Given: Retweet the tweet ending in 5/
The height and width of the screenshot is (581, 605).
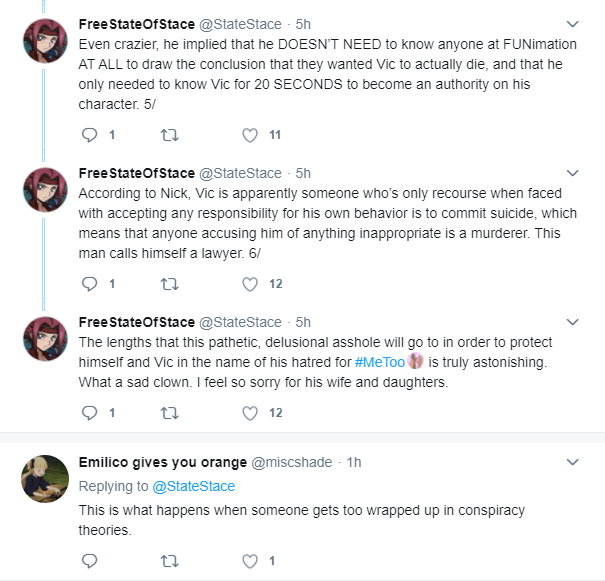Looking at the screenshot, I should (x=169, y=135).
